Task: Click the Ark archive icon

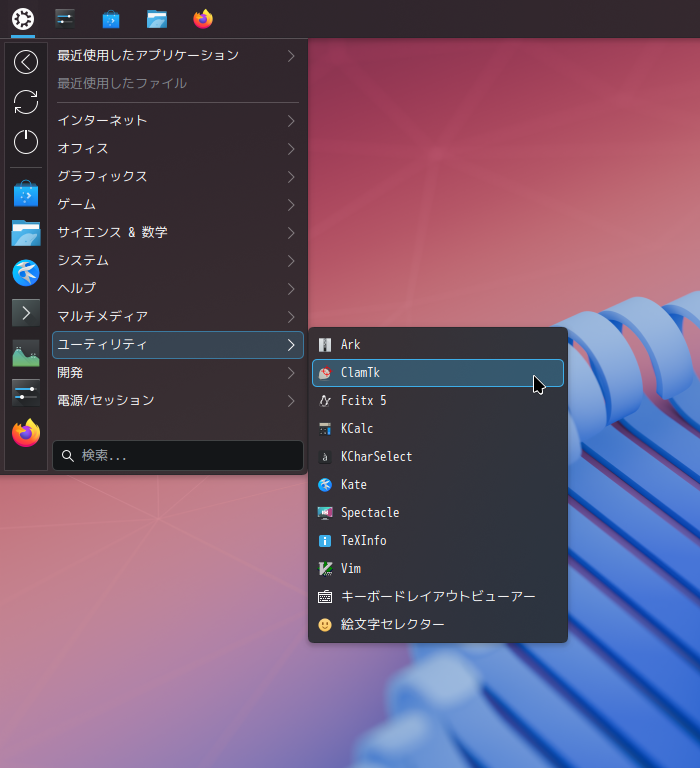Action: coord(325,345)
